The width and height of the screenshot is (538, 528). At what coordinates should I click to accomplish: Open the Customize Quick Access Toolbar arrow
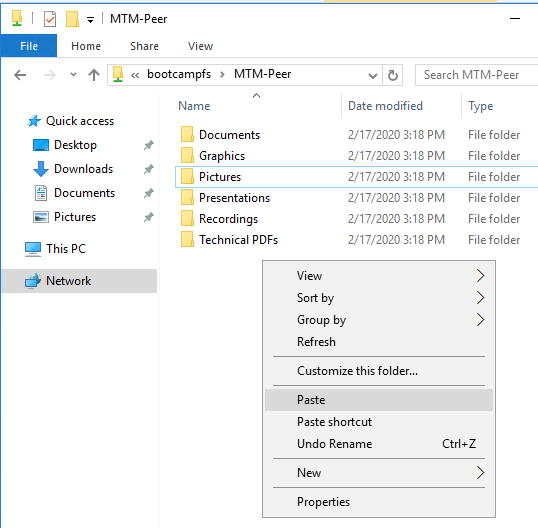click(90, 20)
